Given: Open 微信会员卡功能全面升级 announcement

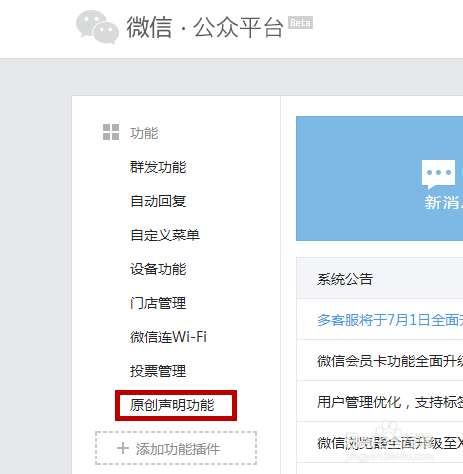Looking at the screenshot, I should pyautogui.click(x=390, y=361).
